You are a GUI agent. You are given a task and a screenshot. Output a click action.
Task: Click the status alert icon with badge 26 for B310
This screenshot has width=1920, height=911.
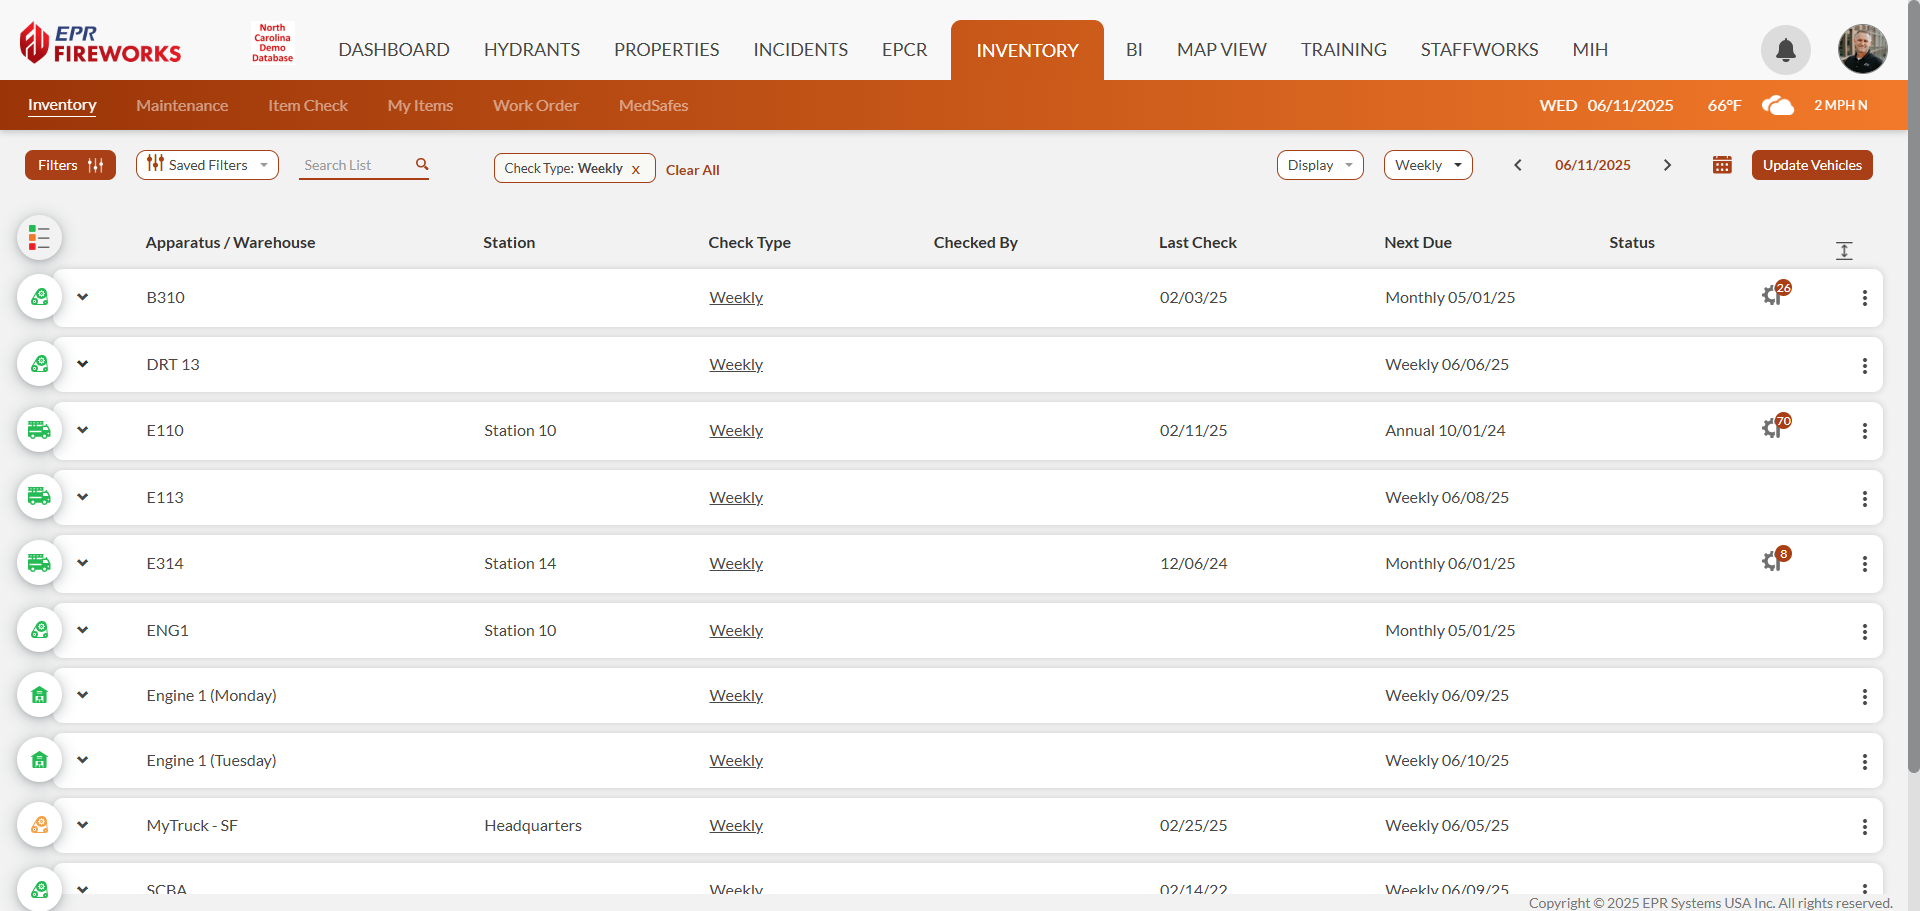[1774, 296]
